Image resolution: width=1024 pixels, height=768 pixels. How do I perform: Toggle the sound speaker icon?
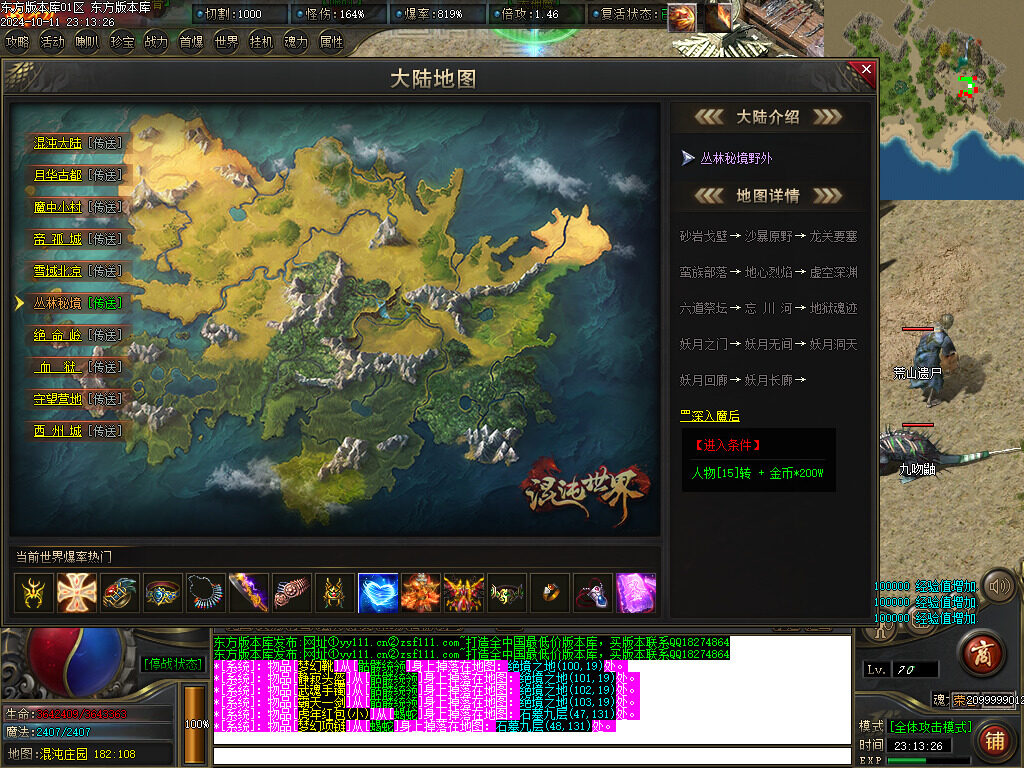point(999,586)
